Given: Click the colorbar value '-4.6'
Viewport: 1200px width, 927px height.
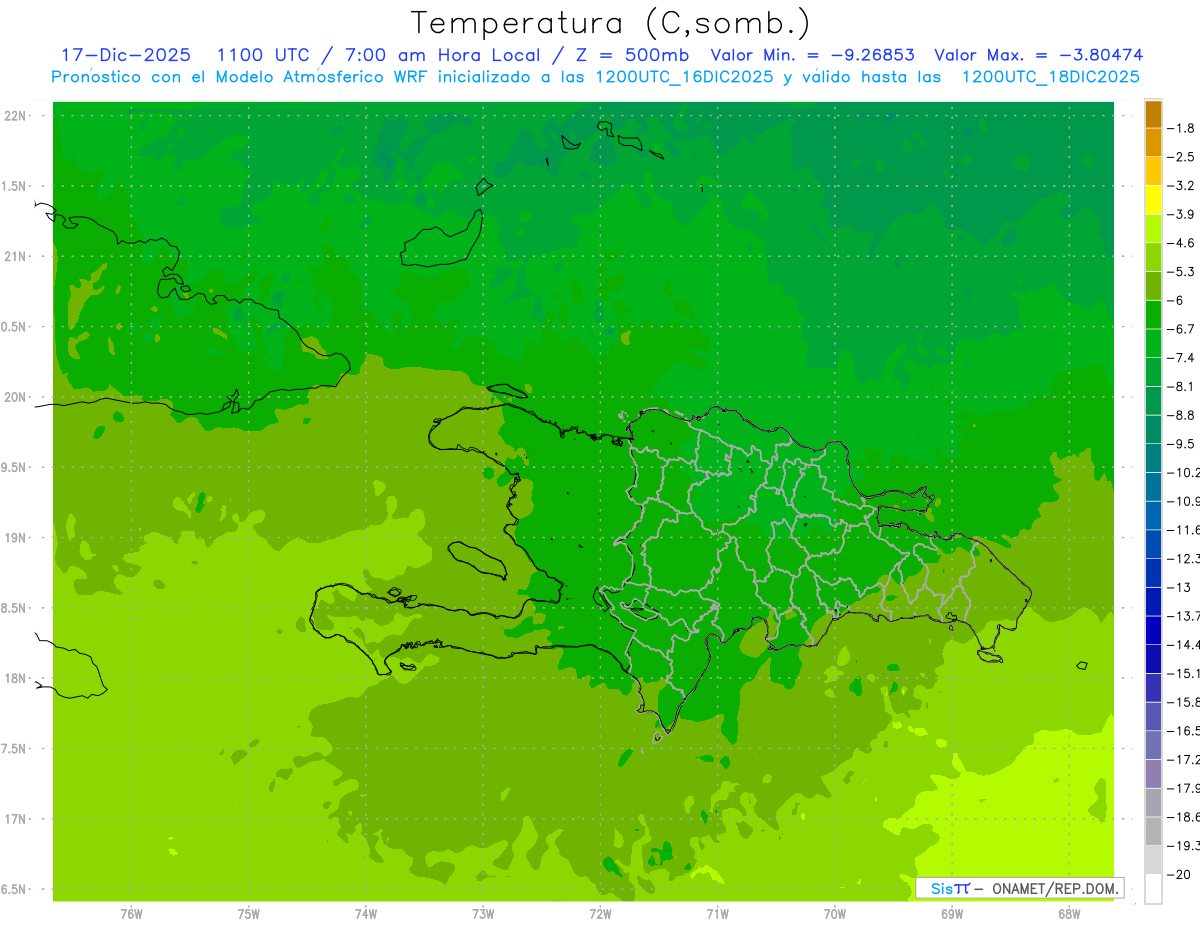Looking at the screenshot, I should [x=1180, y=243].
